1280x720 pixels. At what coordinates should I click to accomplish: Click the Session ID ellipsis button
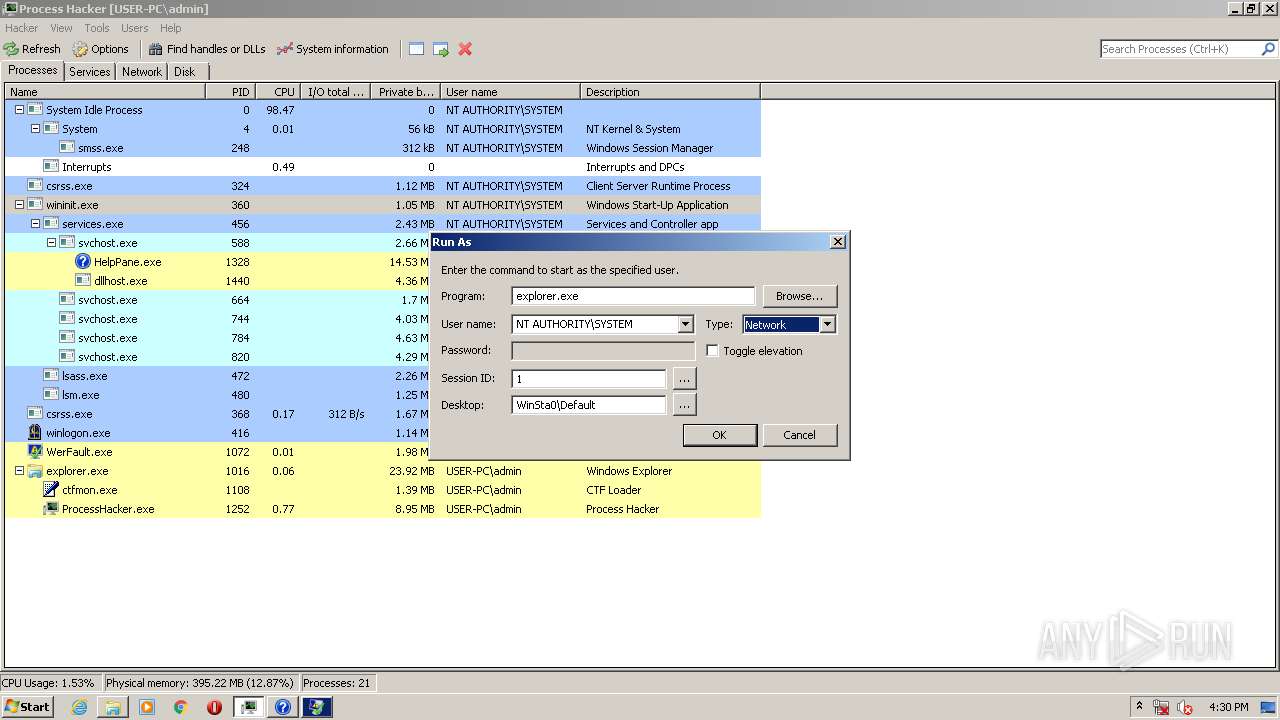(684, 379)
